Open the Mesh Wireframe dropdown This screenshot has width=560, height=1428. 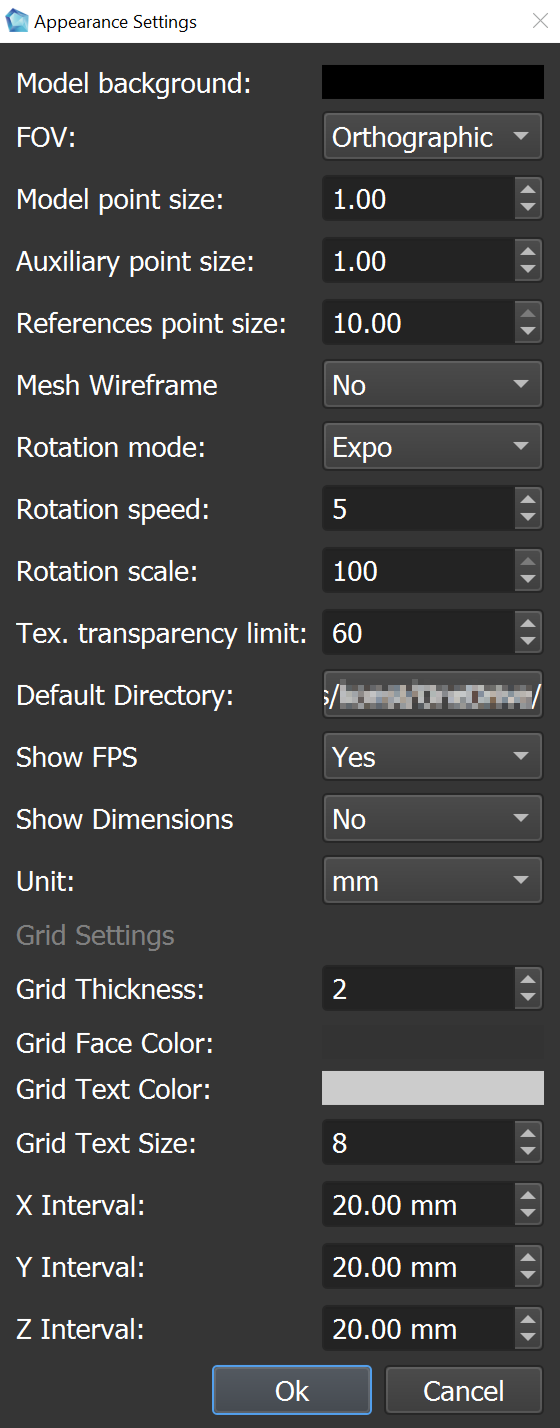click(x=432, y=385)
